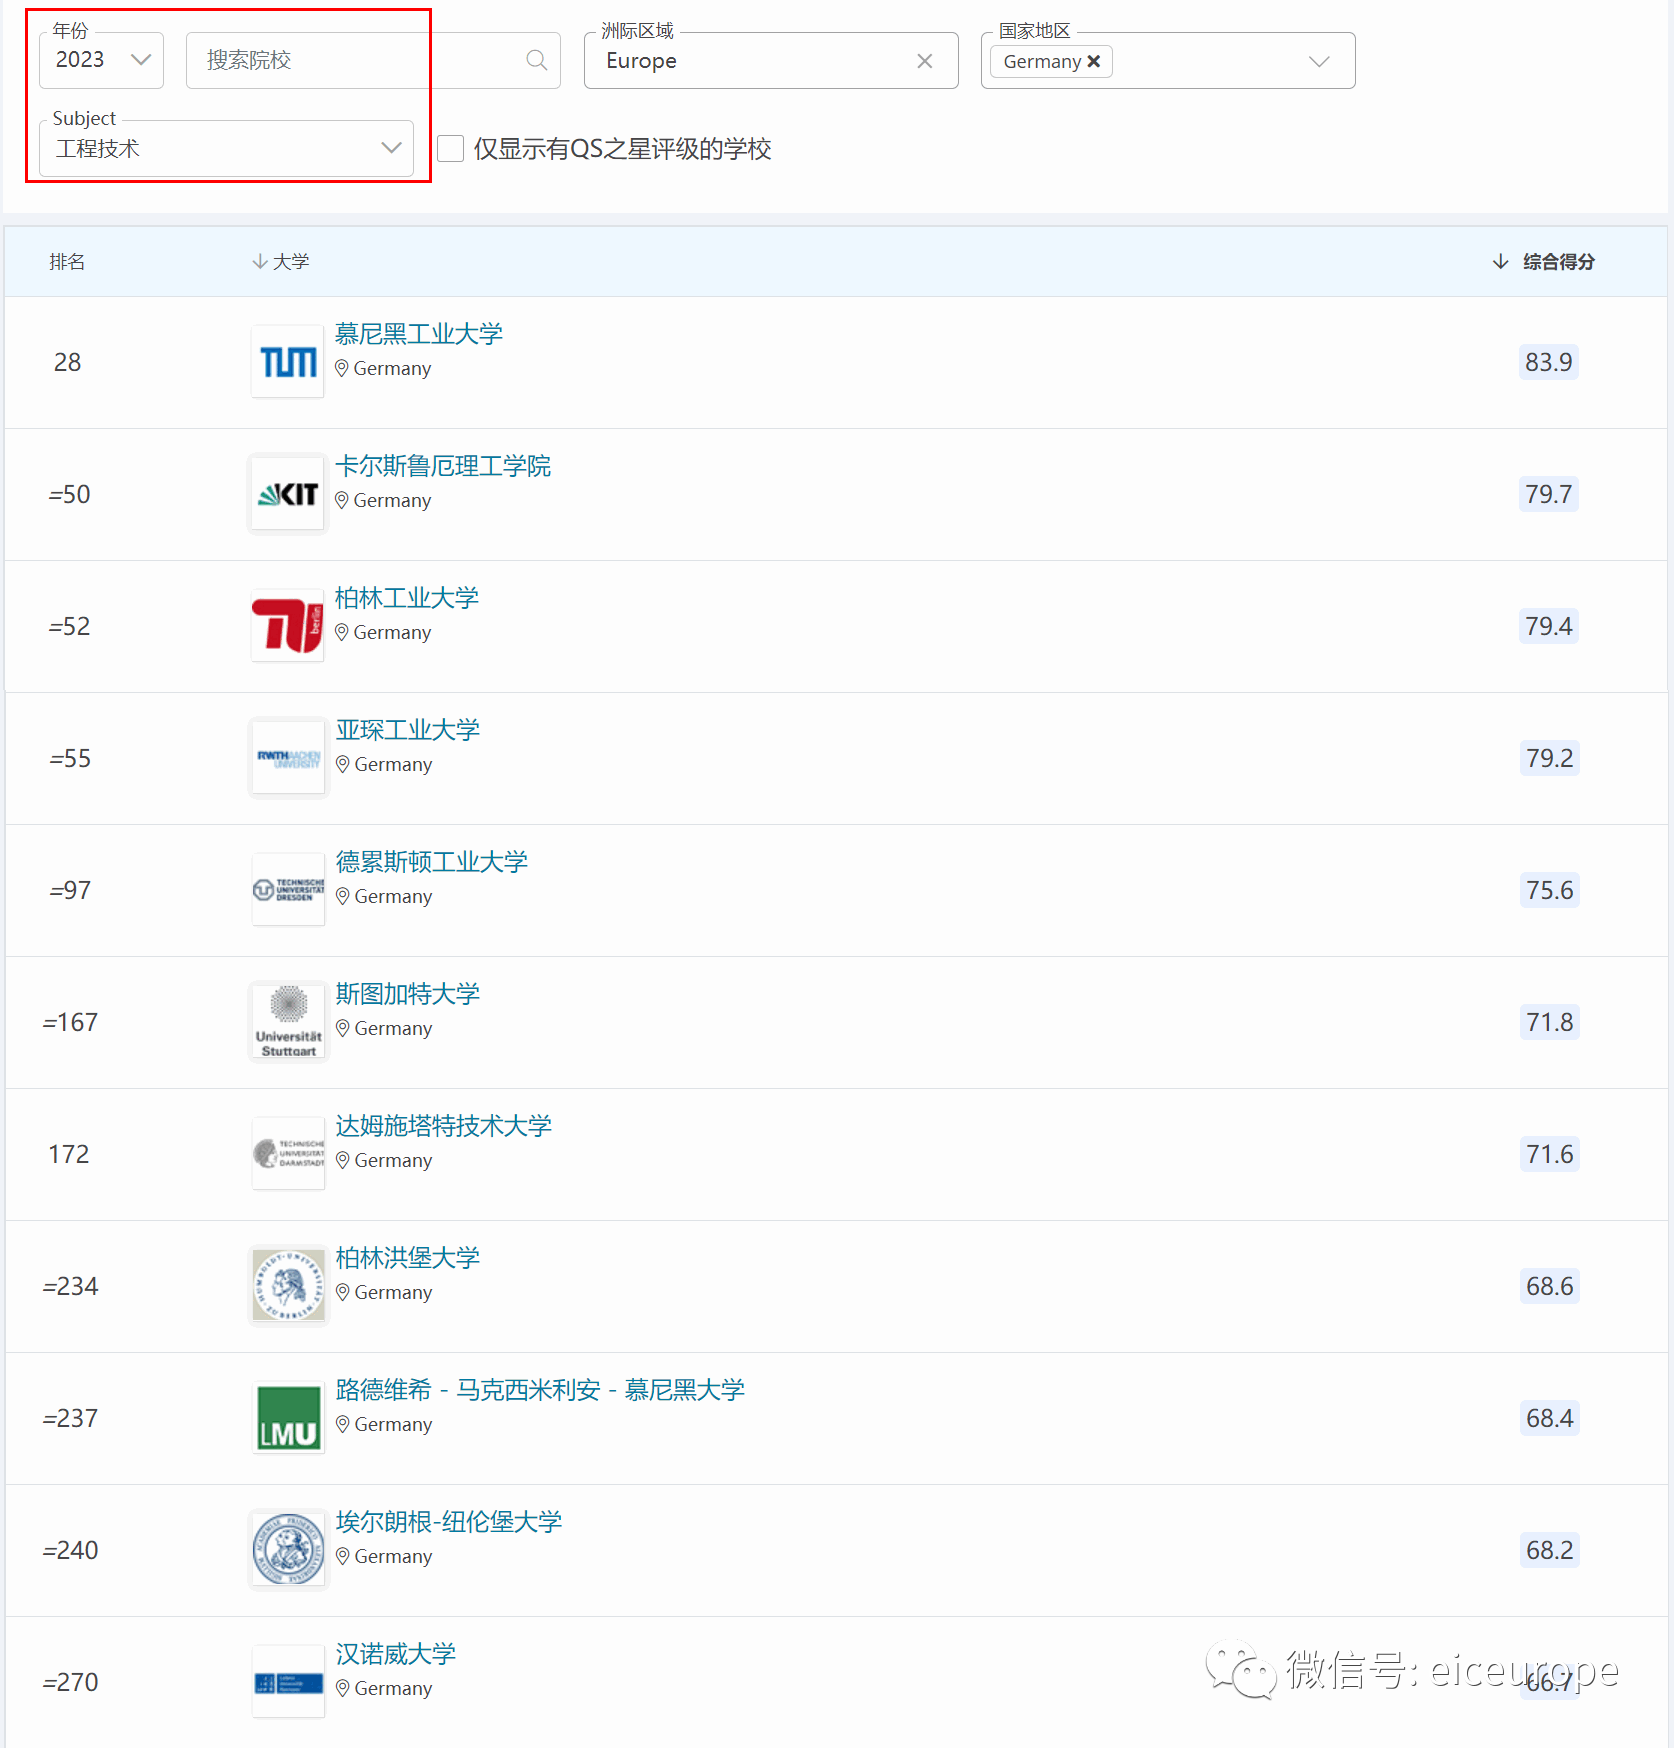Click the Erlangen-Nürnberg seal thumbnail
This screenshot has height=1748, width=1674.
[x=288, y=1550]
